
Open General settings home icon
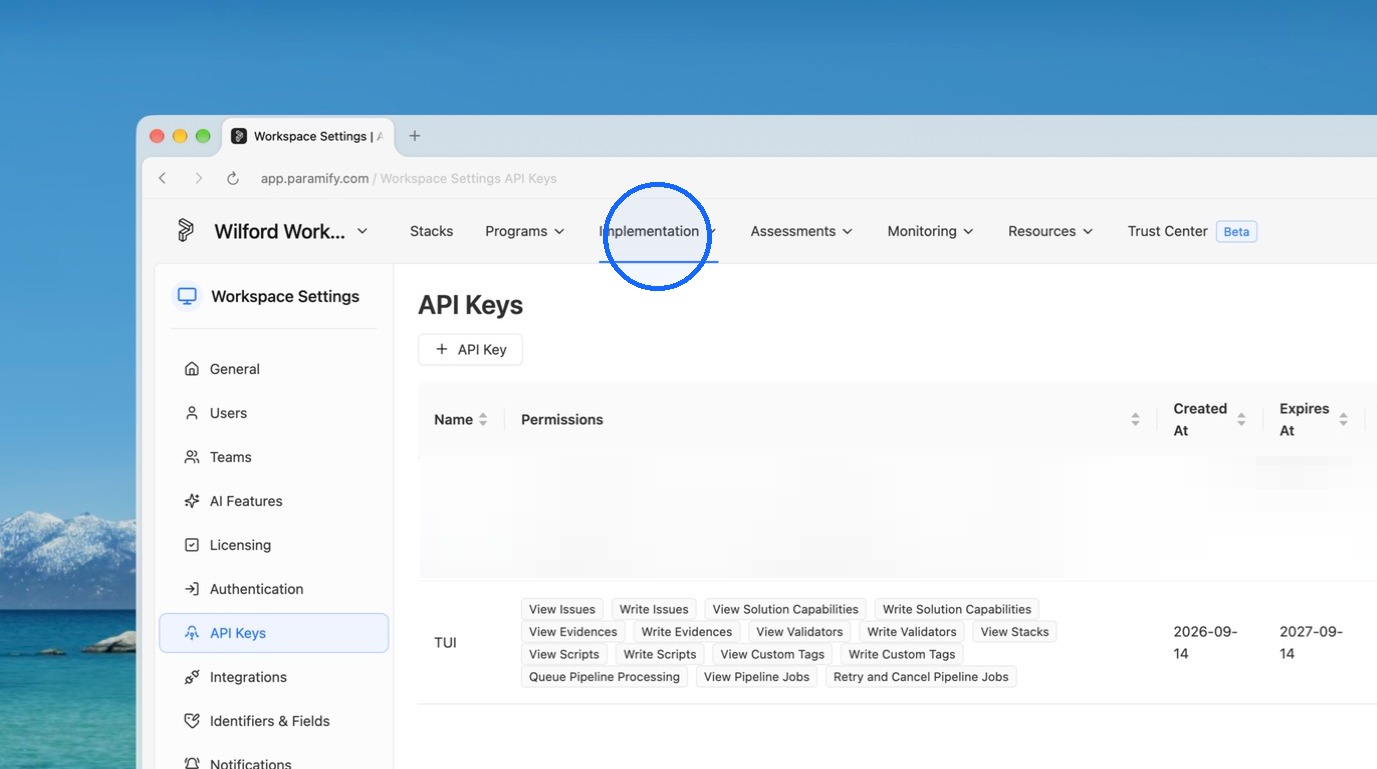pyautogui.click(x=192, y=369)
